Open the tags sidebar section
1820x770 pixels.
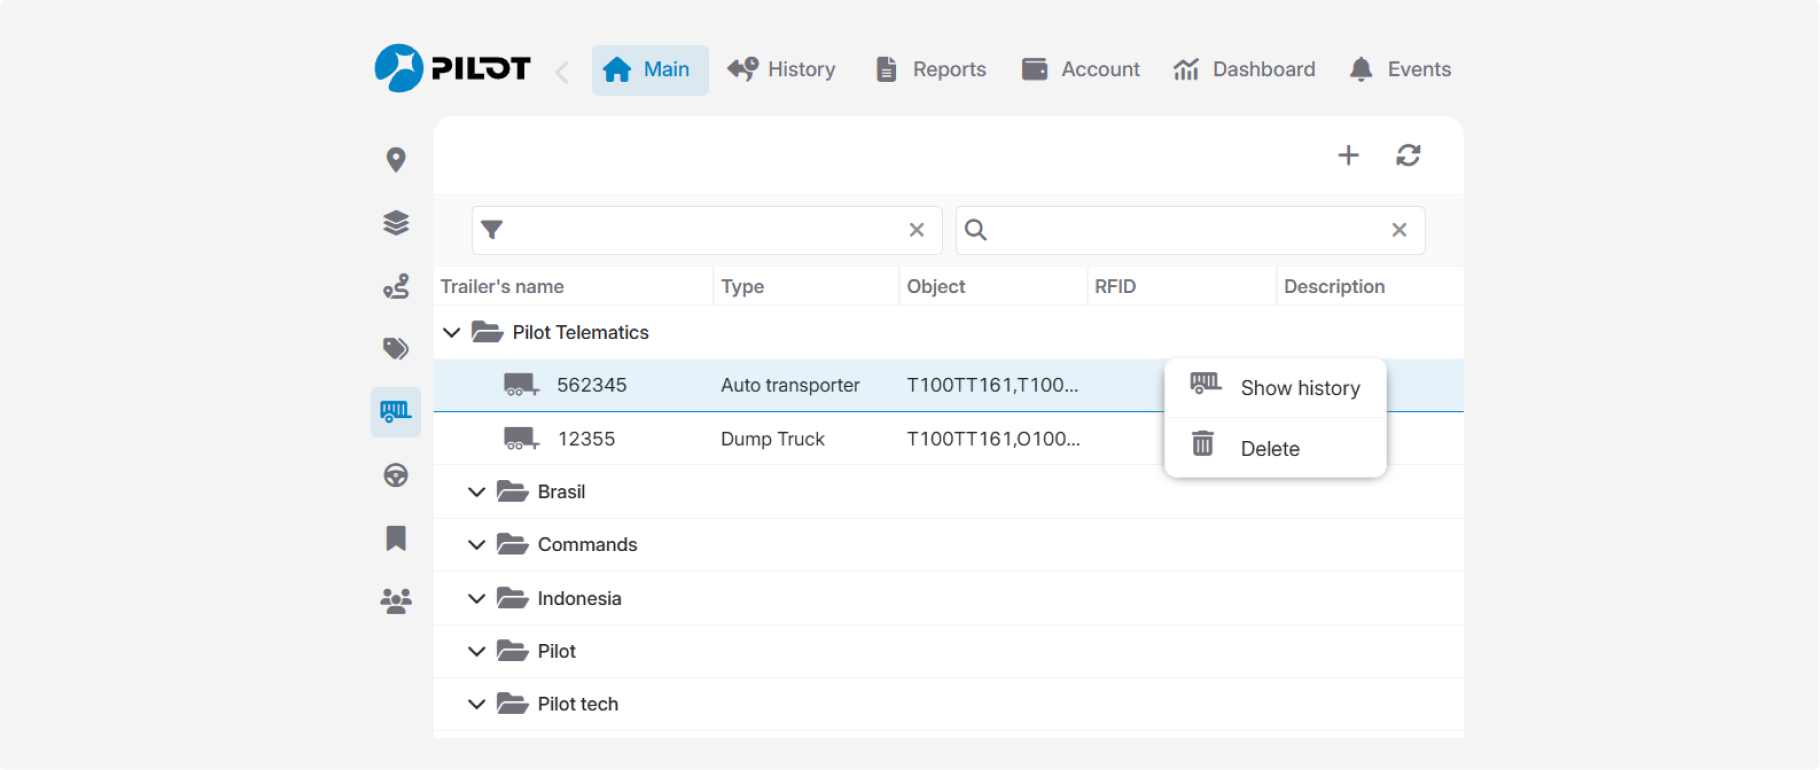pos(396,348)
